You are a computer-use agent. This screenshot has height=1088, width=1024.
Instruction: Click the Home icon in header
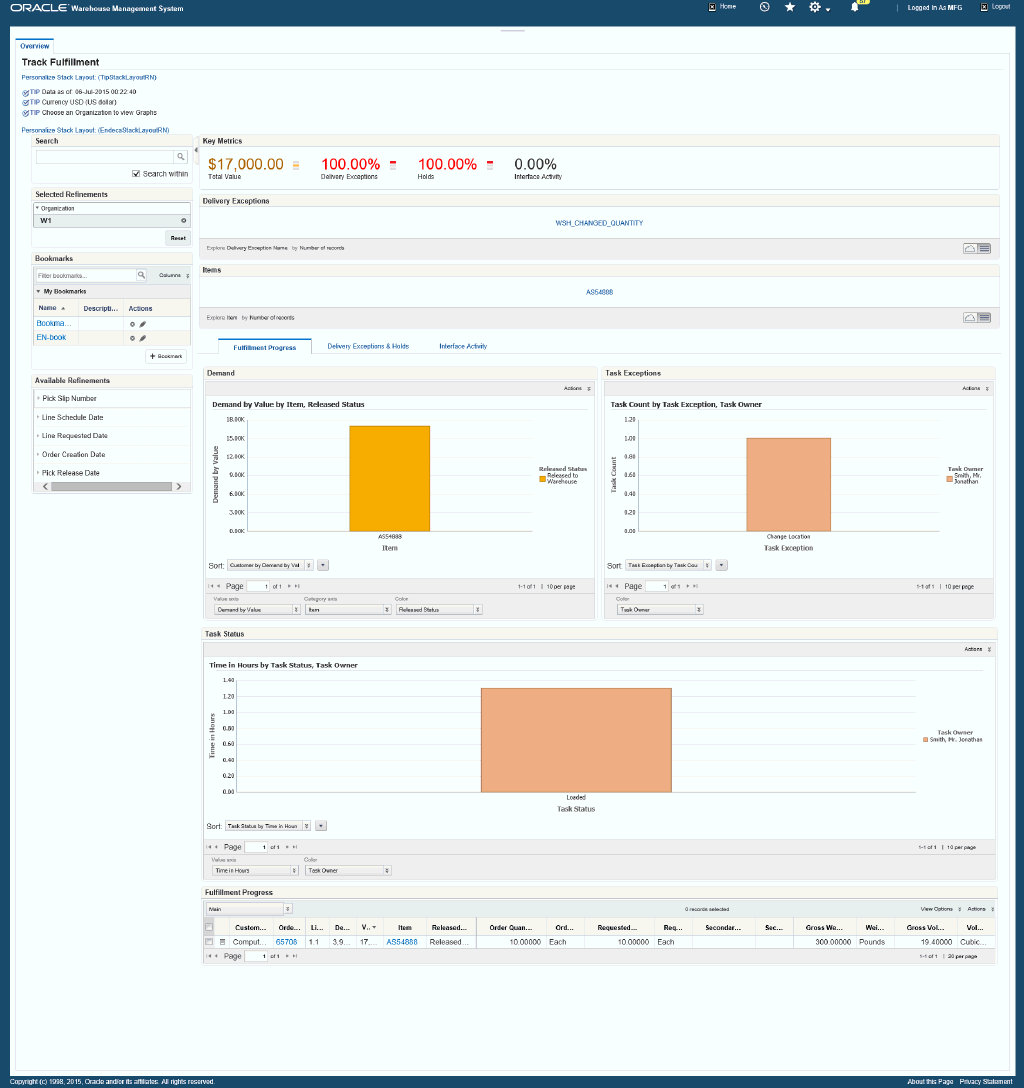coord(712,7)
